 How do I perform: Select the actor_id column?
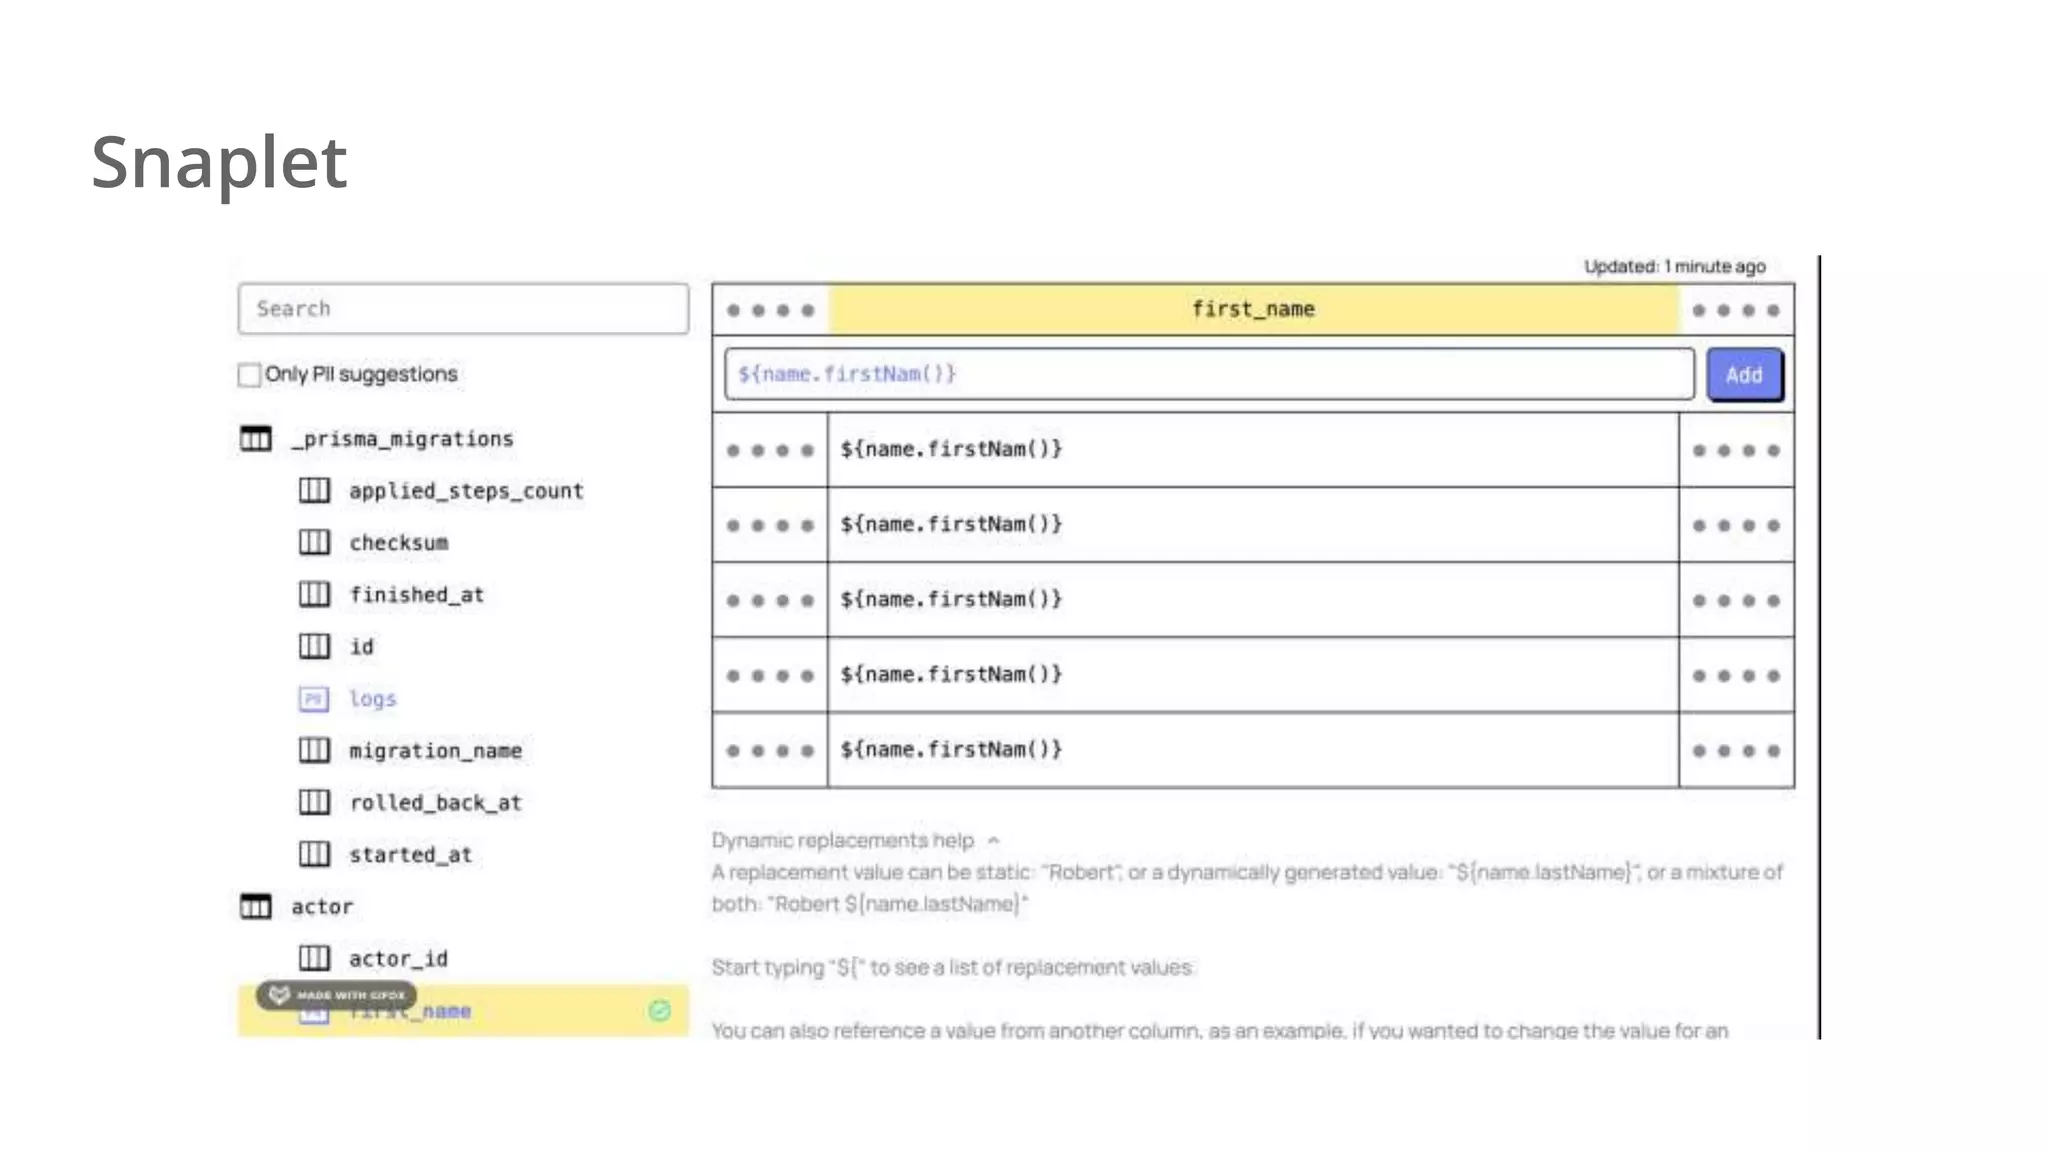click(x=398, y=959)
